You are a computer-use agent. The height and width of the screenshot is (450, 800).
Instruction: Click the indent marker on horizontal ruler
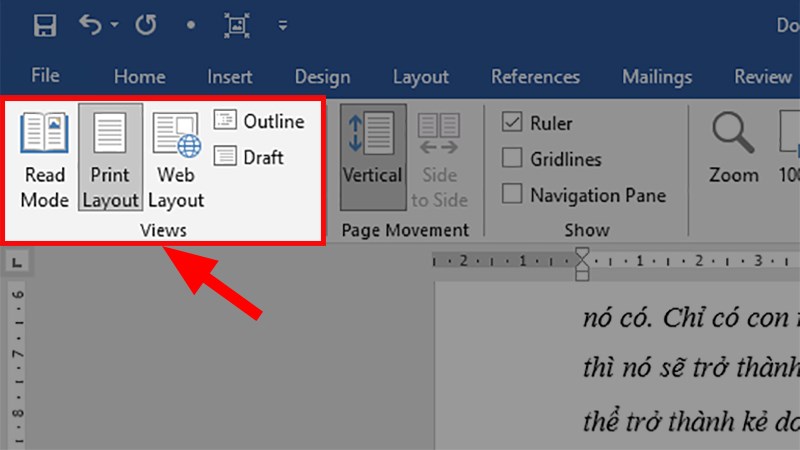(x=583, y=264)
